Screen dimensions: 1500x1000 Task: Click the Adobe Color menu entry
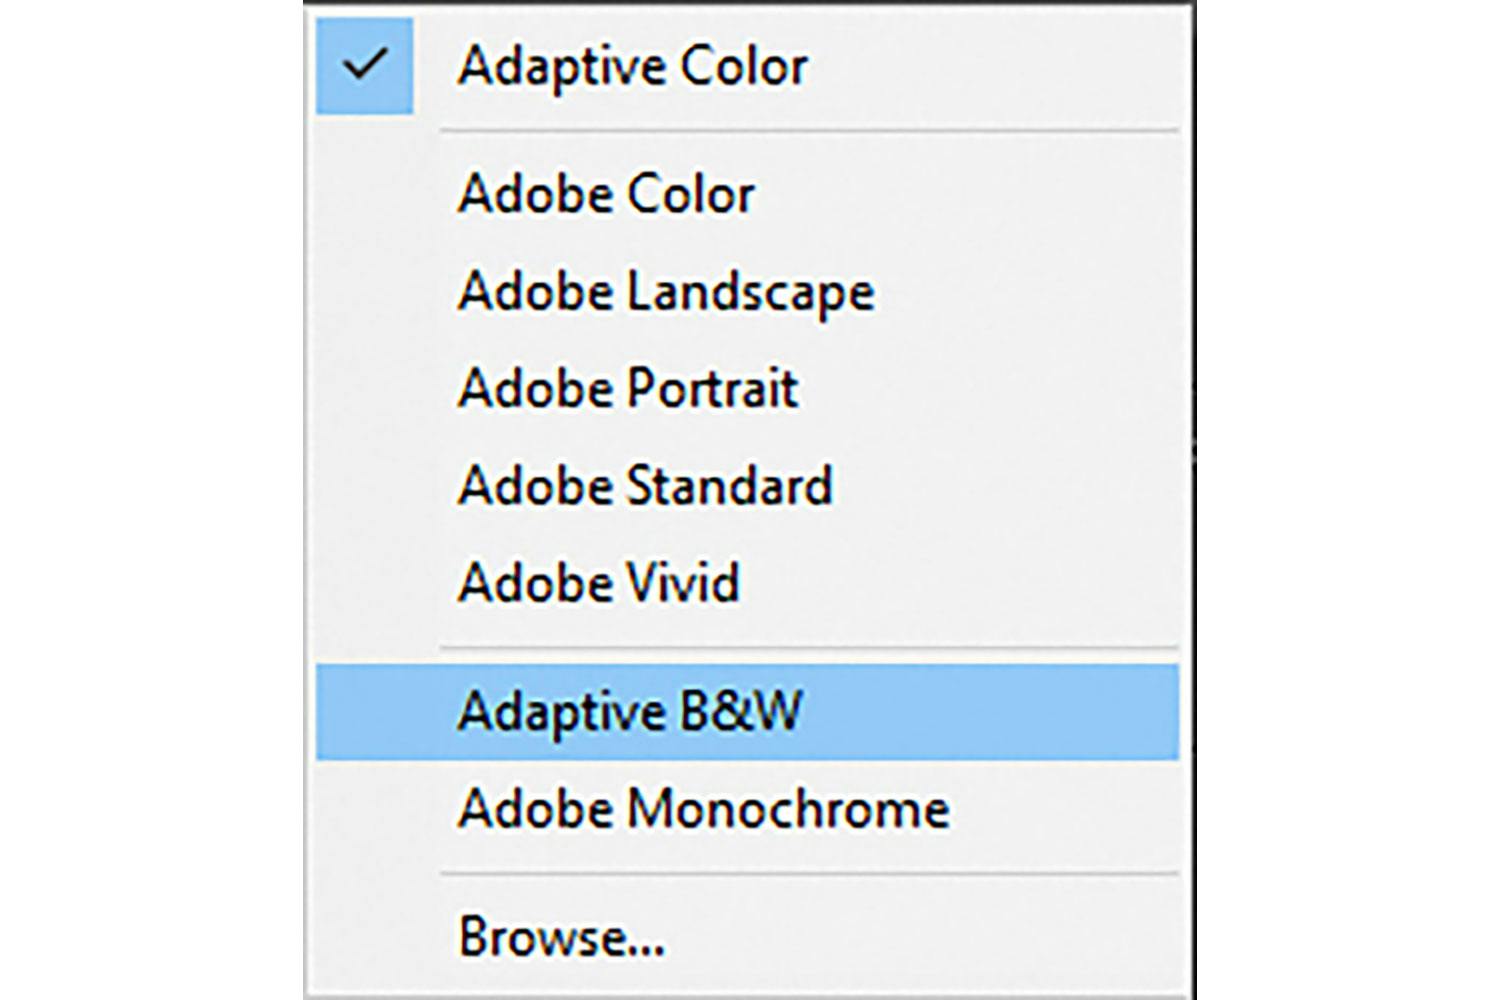(x=606, y=194)
